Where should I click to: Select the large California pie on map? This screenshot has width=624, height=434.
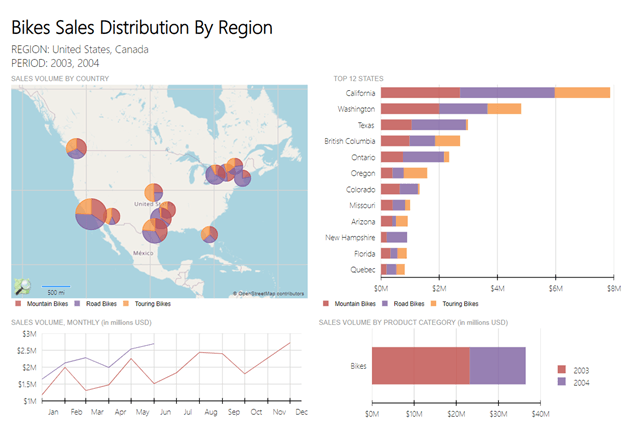coord(91,214)
